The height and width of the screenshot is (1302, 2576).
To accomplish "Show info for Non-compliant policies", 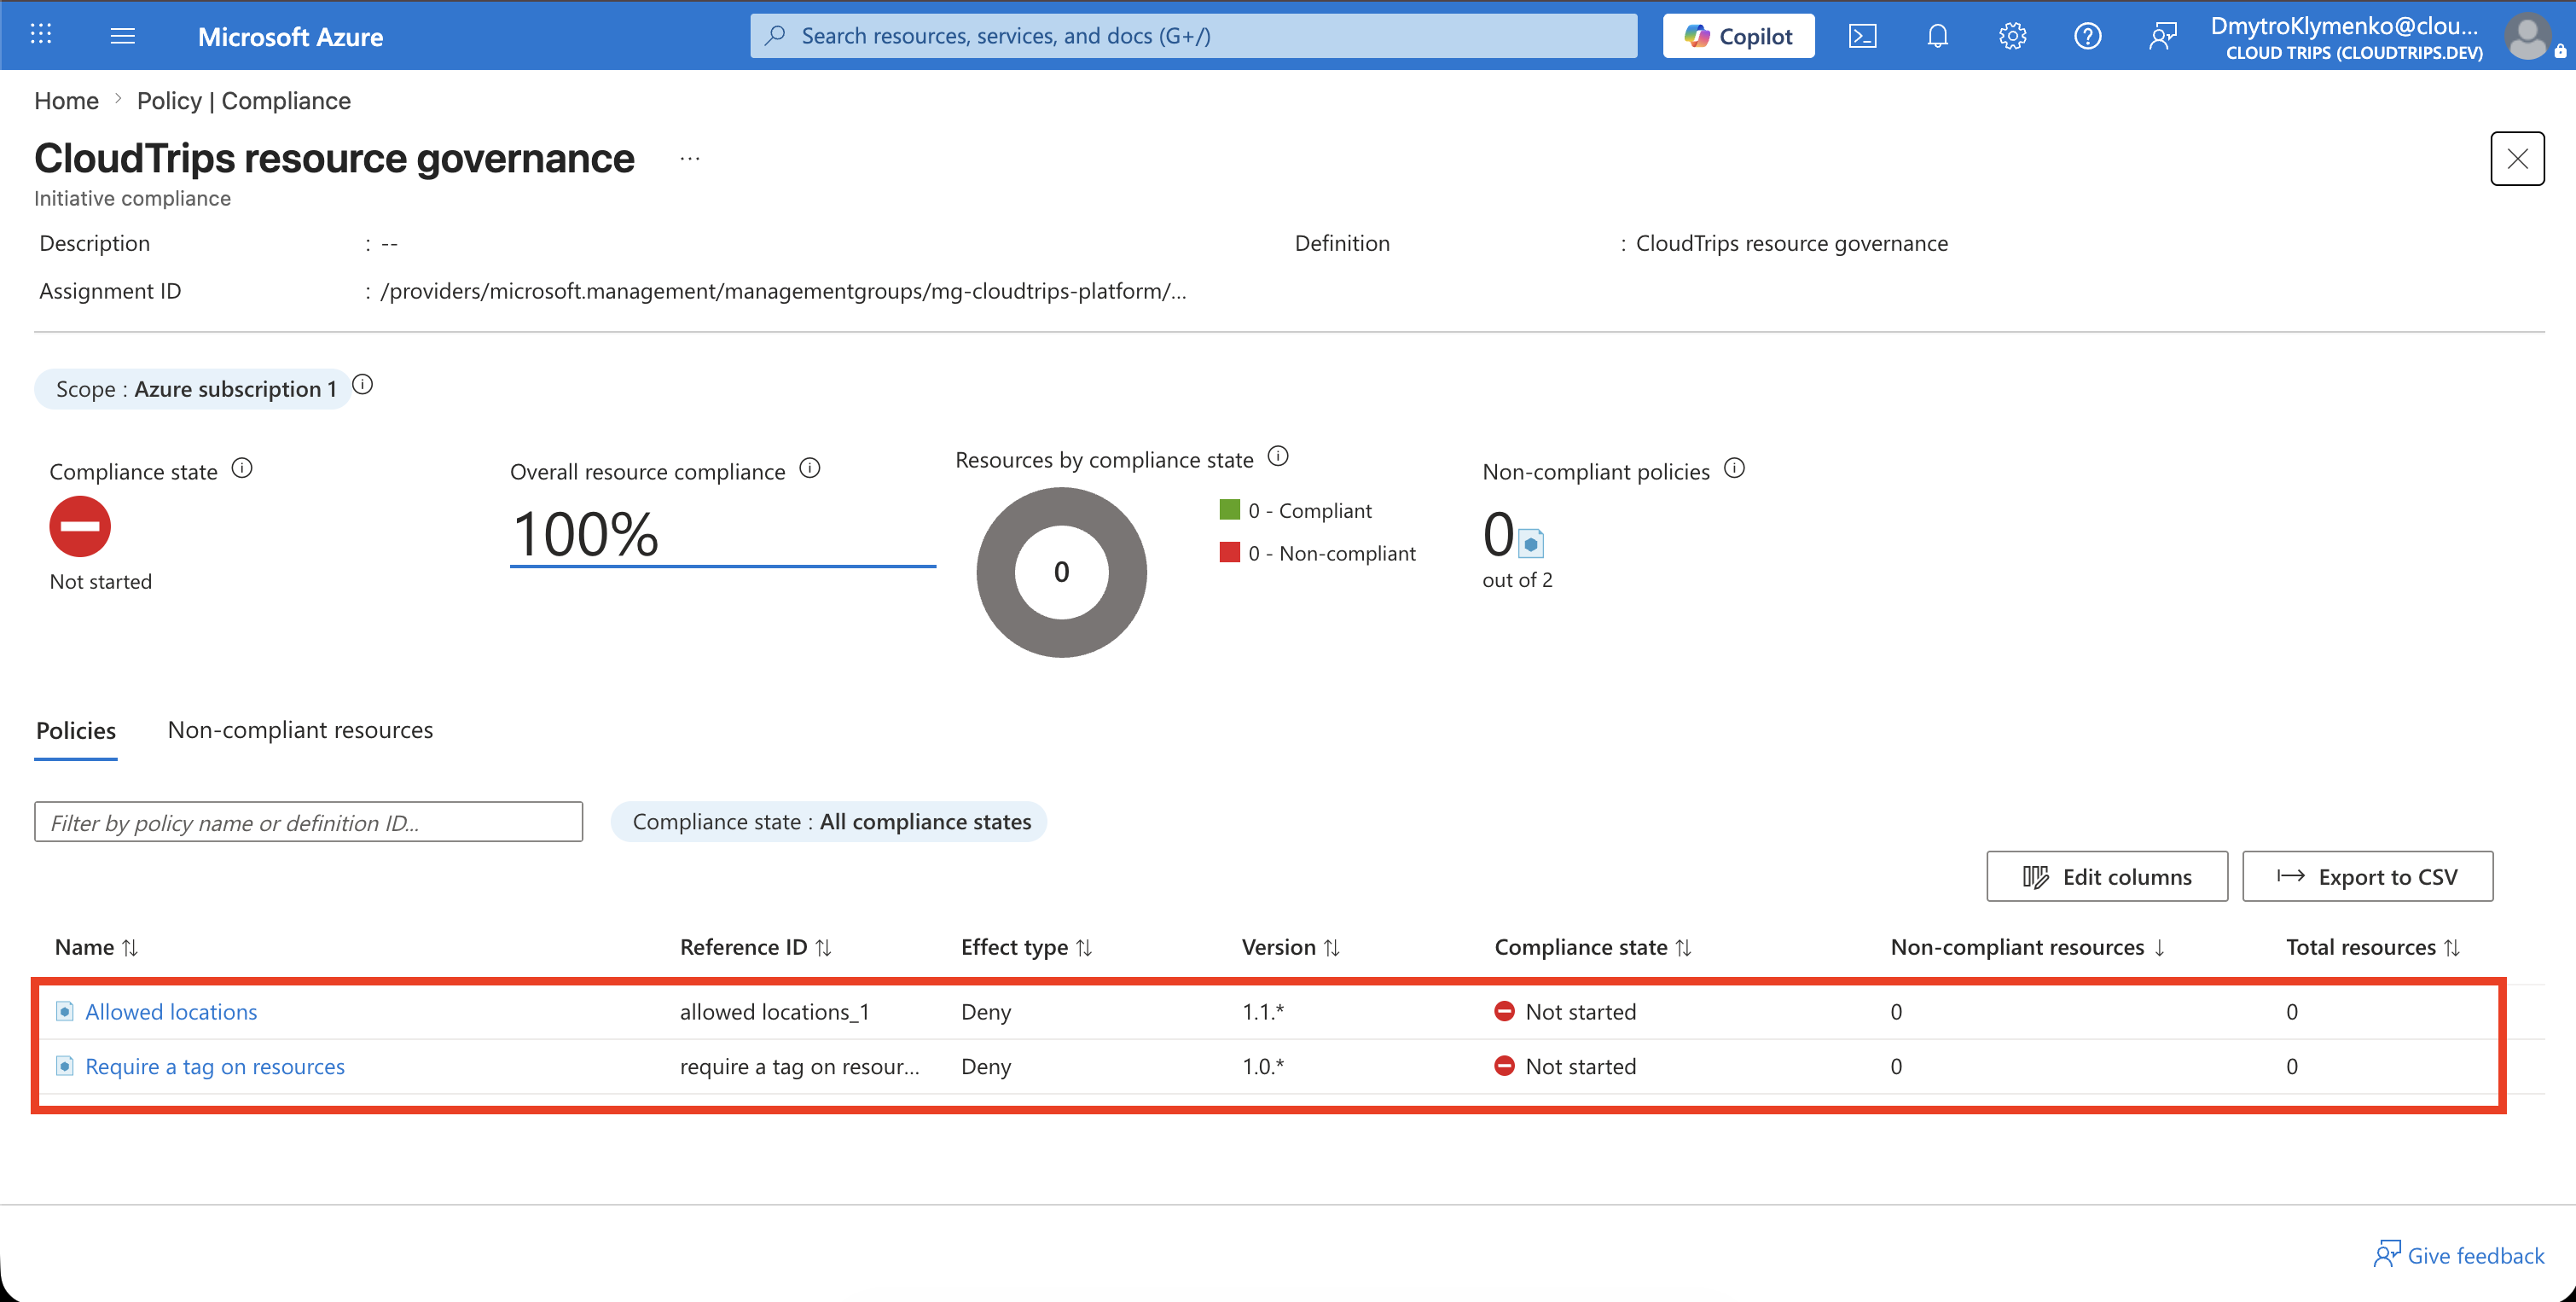I will [1735, 468].
